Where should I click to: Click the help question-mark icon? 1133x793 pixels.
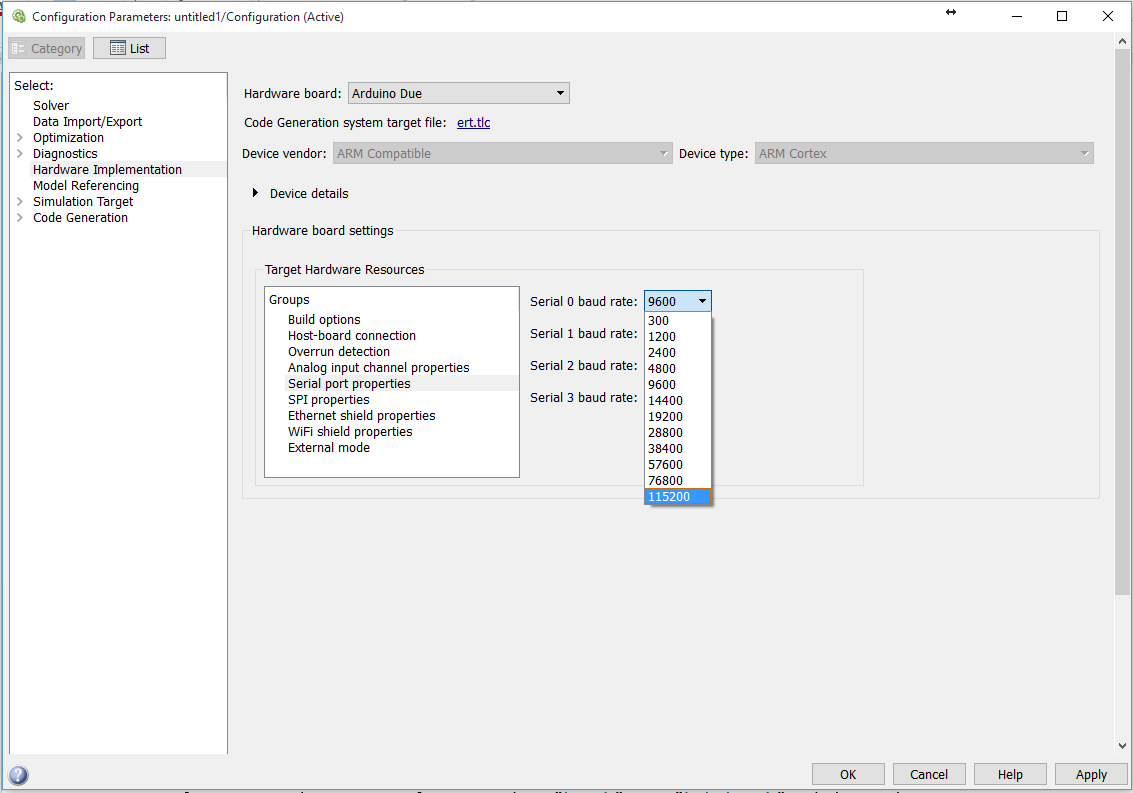[x=17, y=775]
